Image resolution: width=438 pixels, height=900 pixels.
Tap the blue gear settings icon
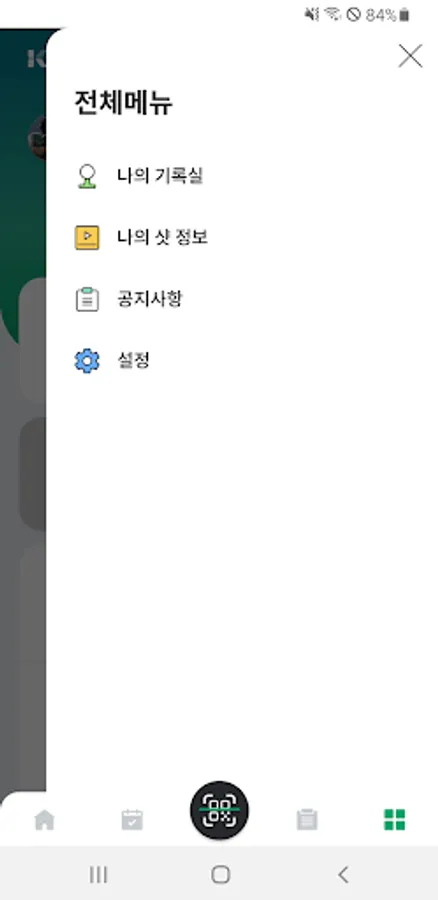click(87, 361)
